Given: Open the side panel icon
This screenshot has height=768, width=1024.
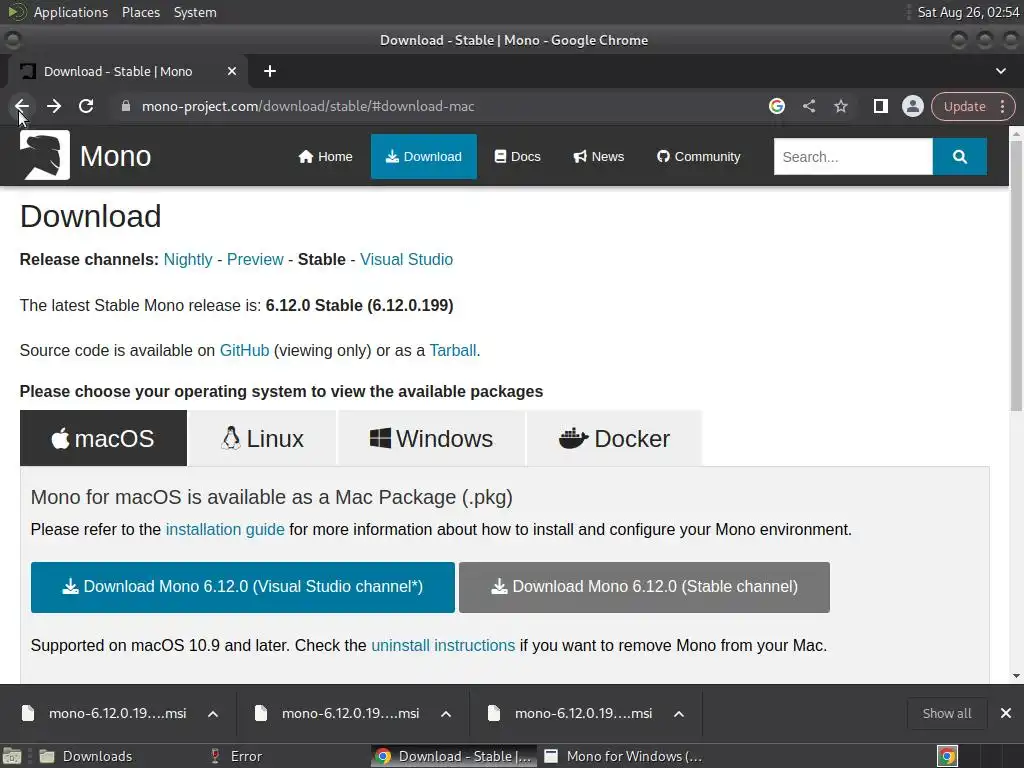Looking at the screenshot, I should 880,106.
